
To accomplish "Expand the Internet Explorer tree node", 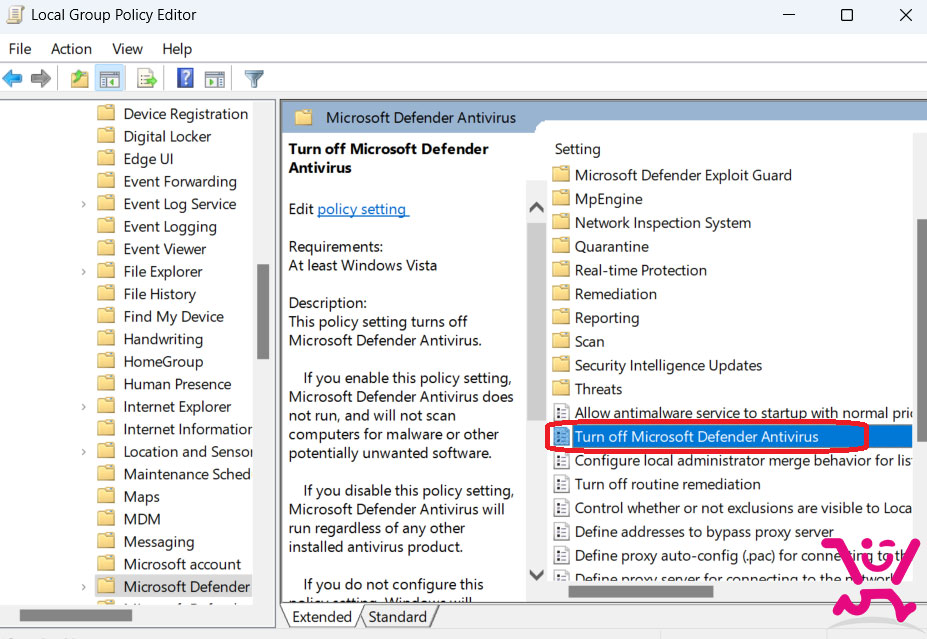I will coord(83,407).
